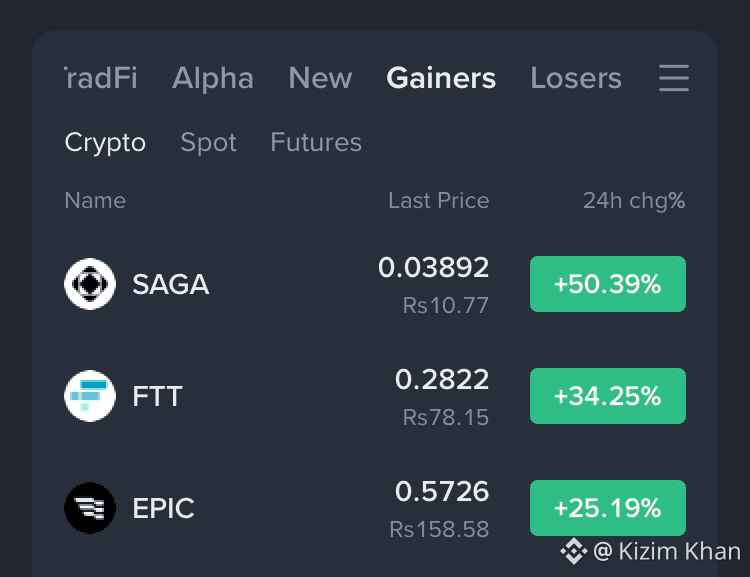Select the Gainers tab

click(441, 78)
